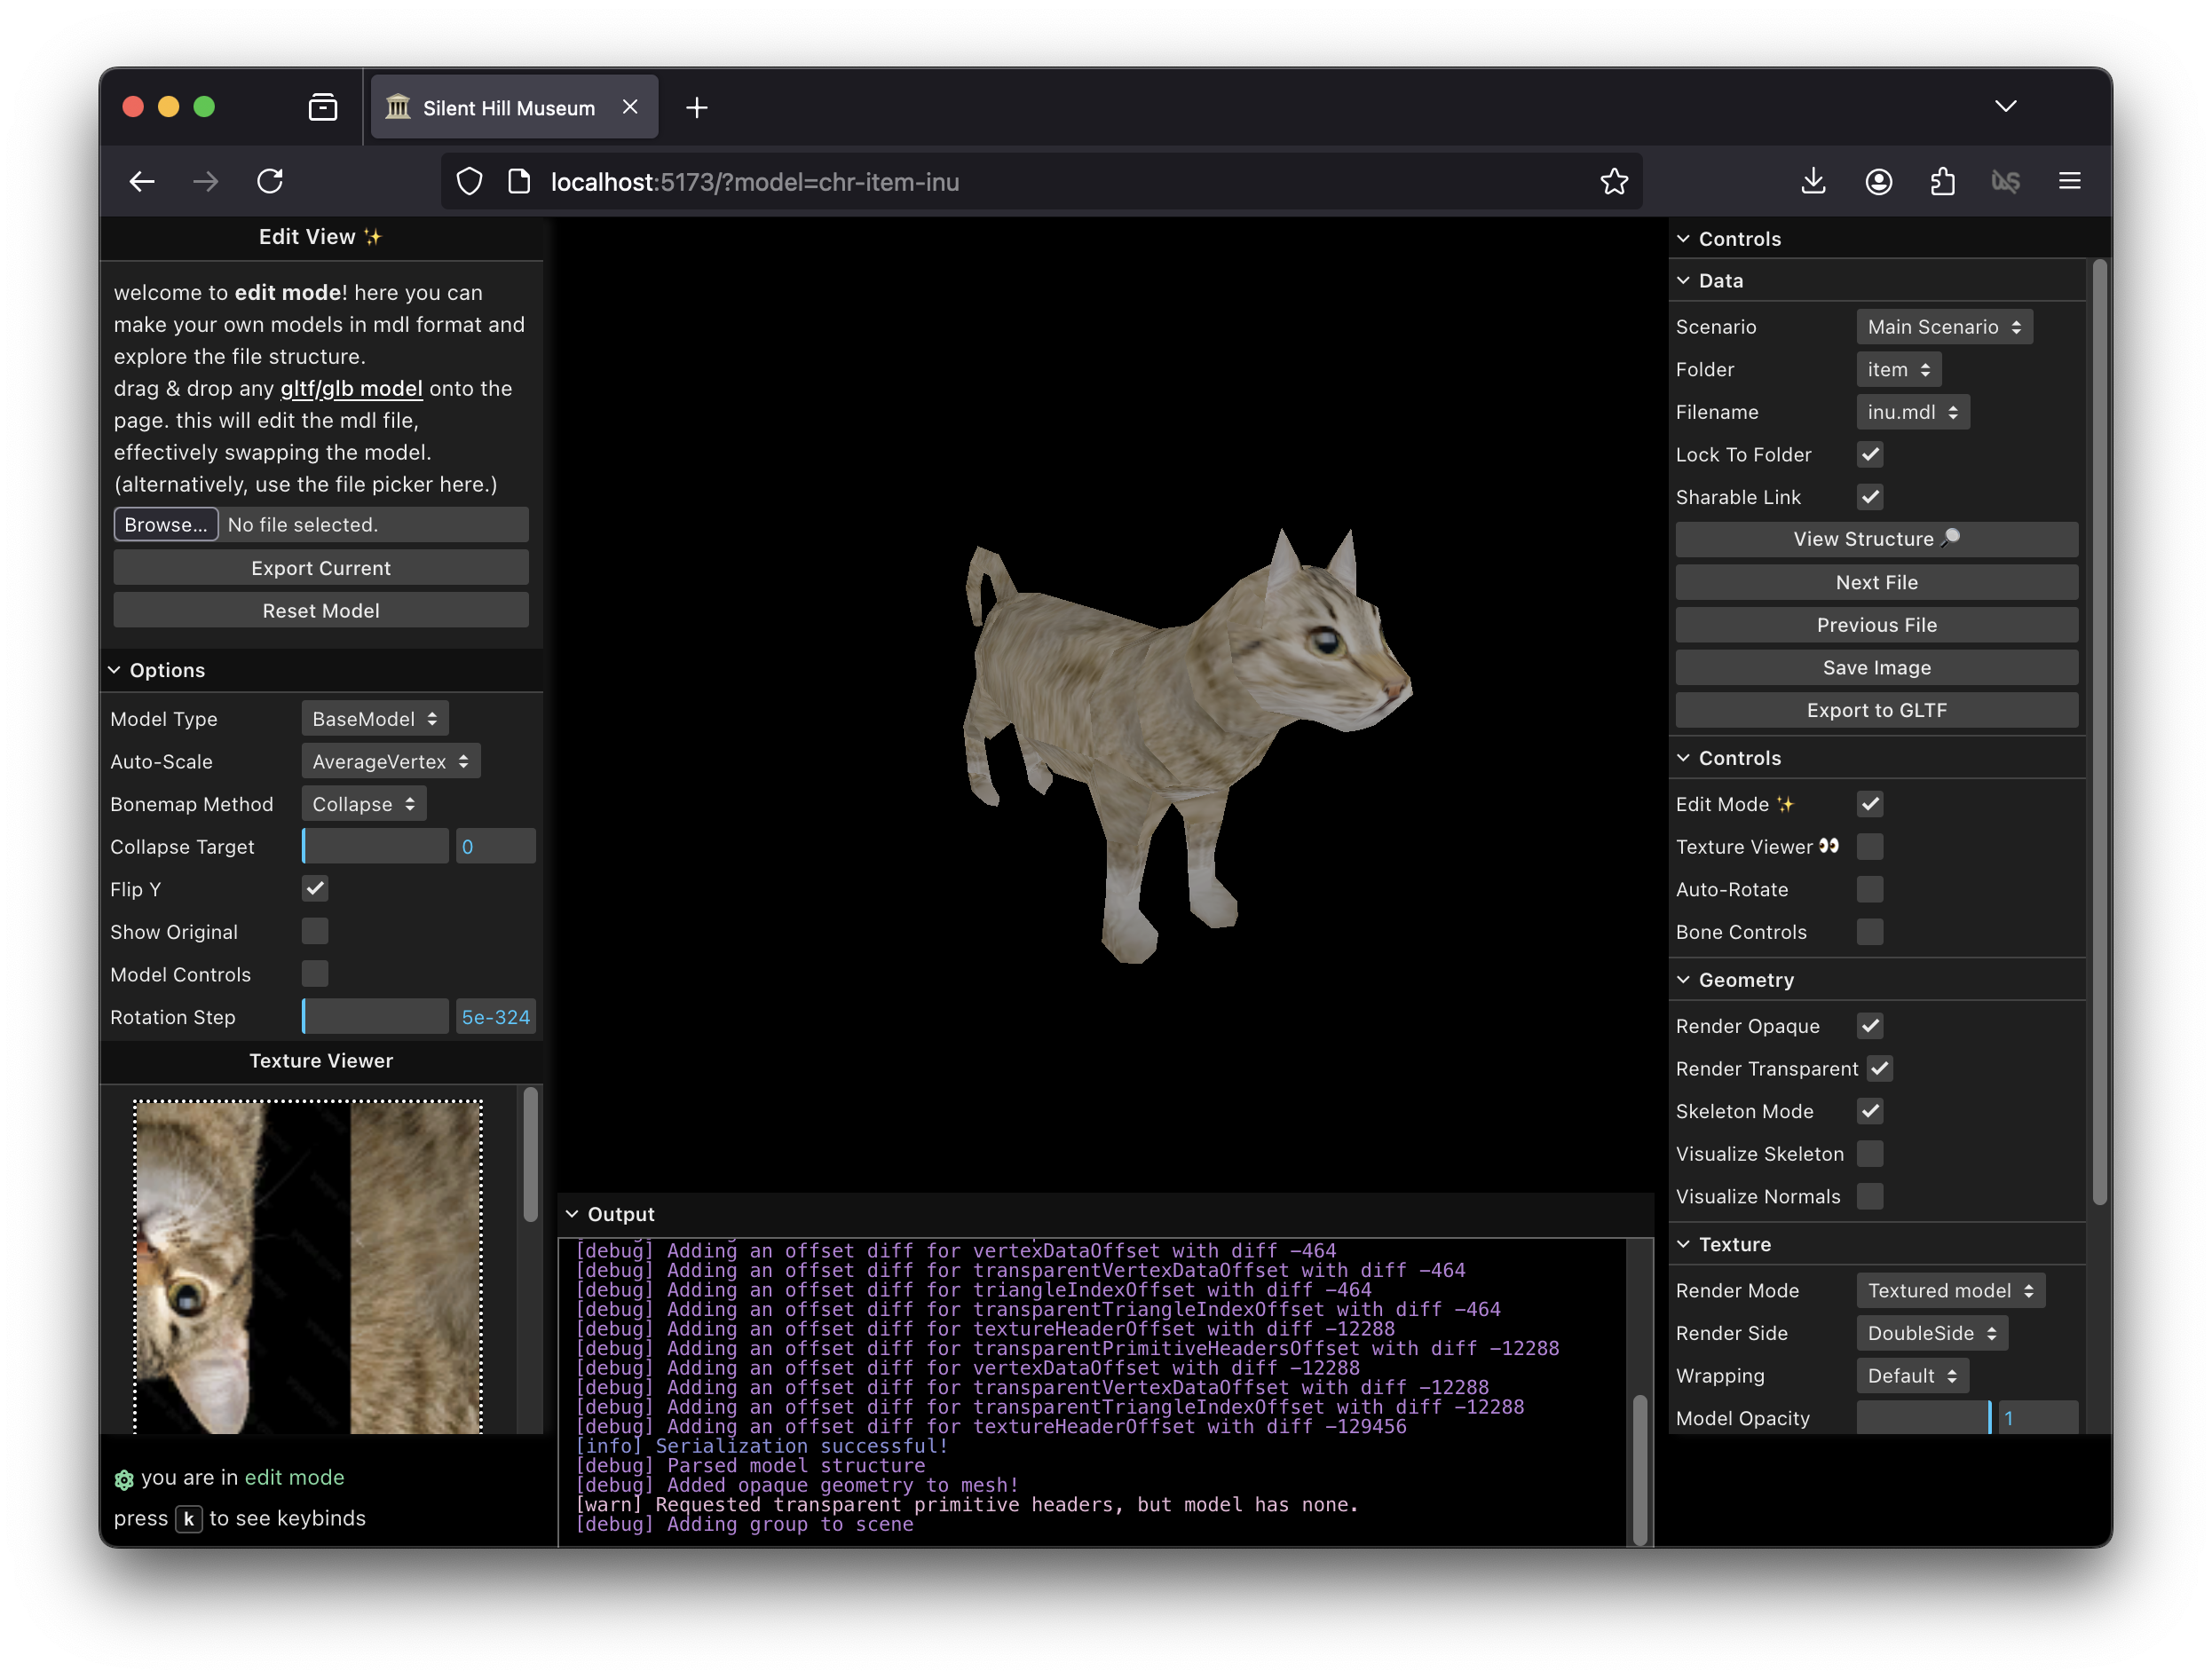Viewport: 2212px width, 1679px height.
Task: Click the privacy shield icon in address bar
Action: [x=469, y=182]
